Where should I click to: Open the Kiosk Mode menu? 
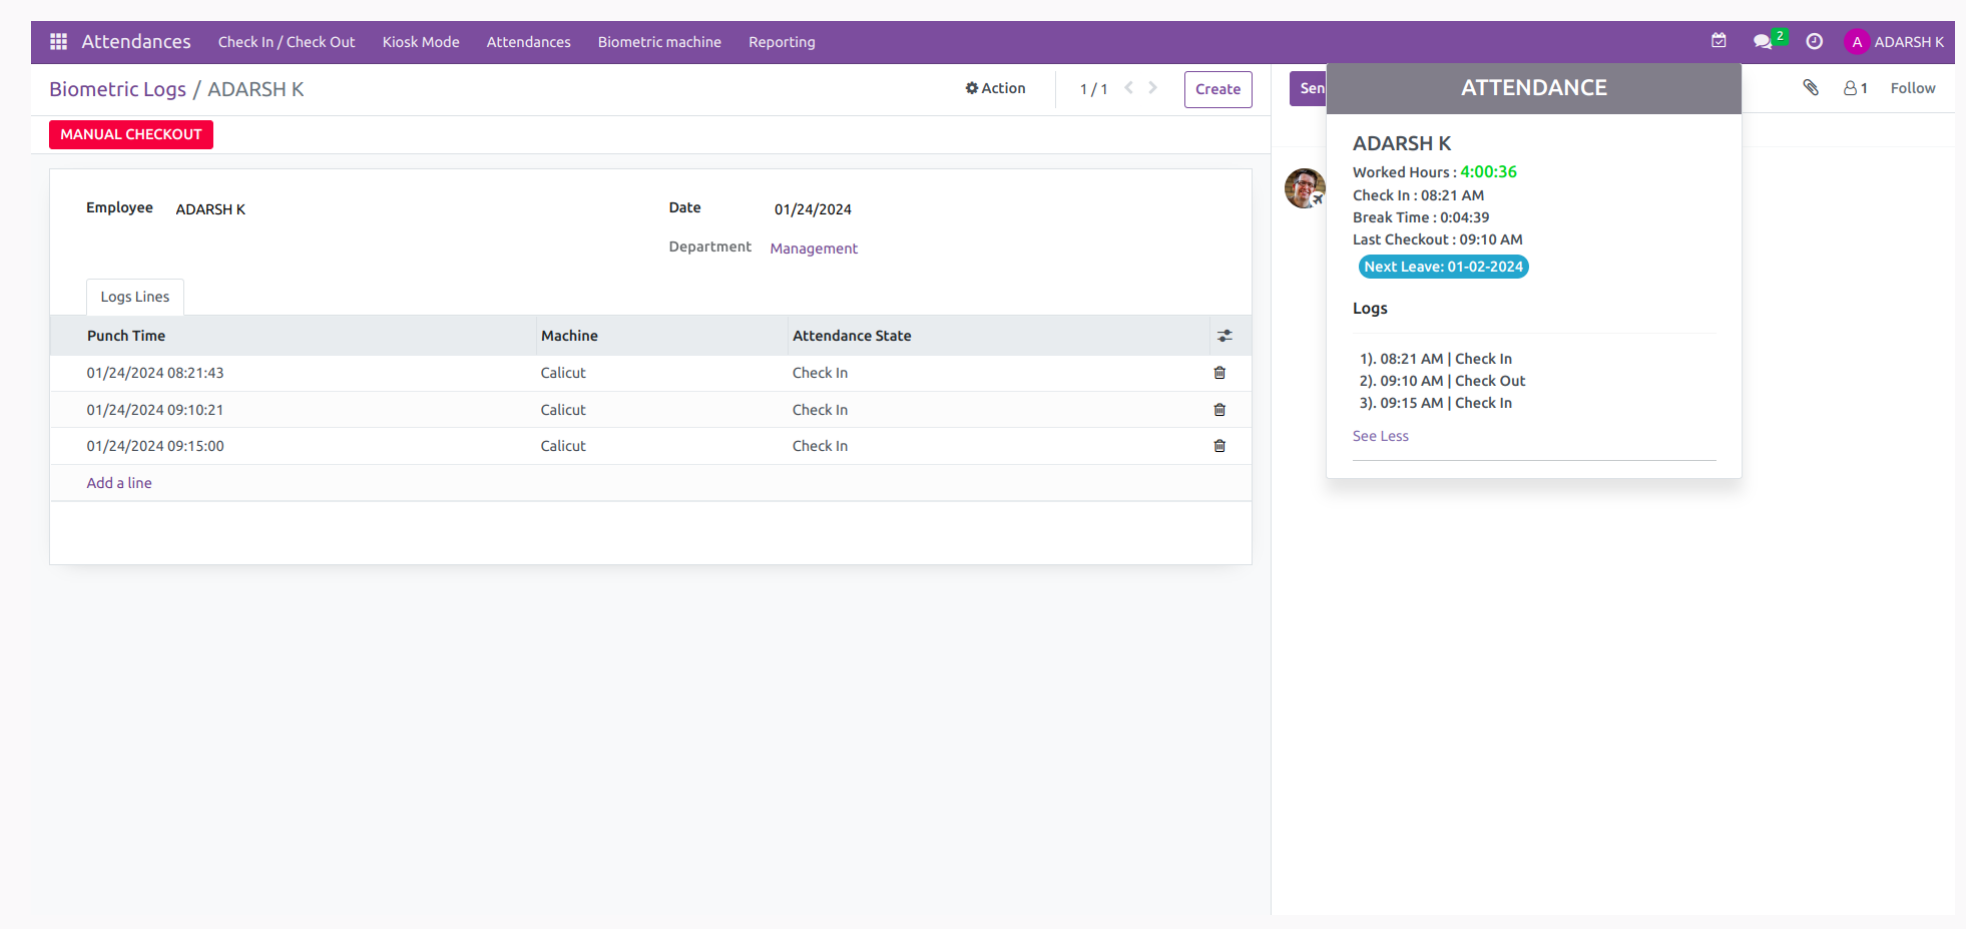click(421, 42)
